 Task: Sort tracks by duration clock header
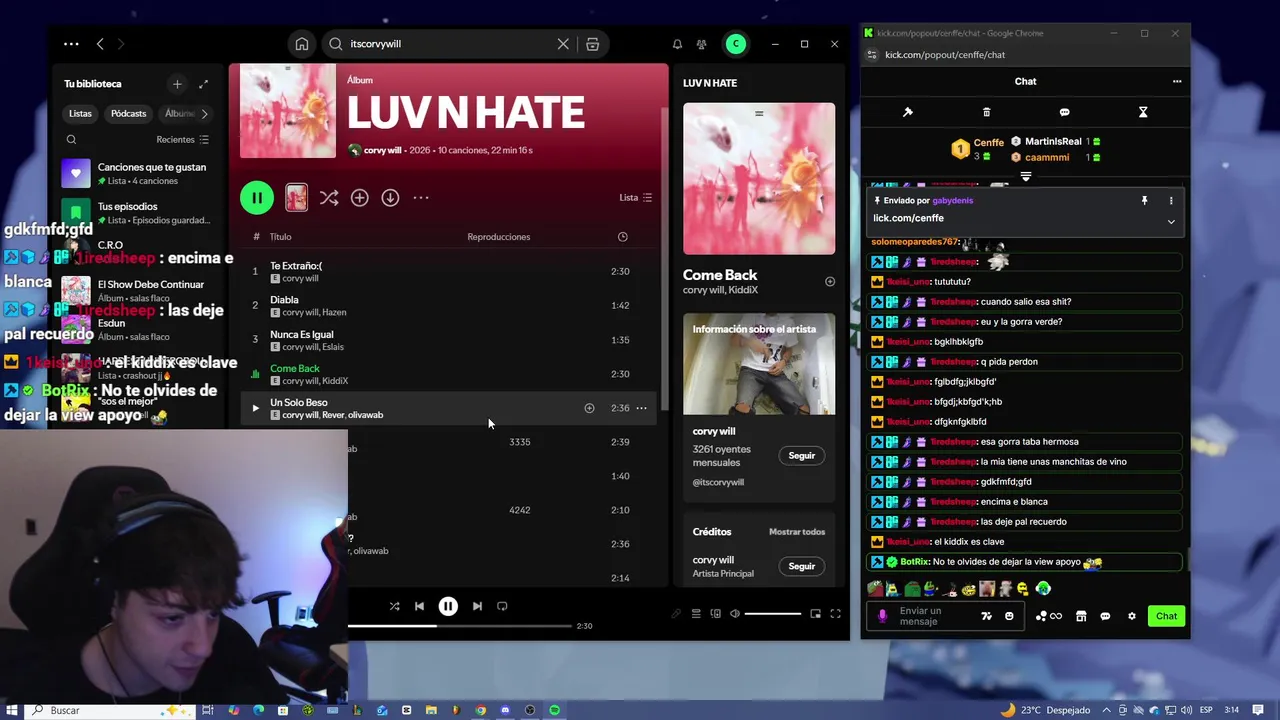pos(622,237)
